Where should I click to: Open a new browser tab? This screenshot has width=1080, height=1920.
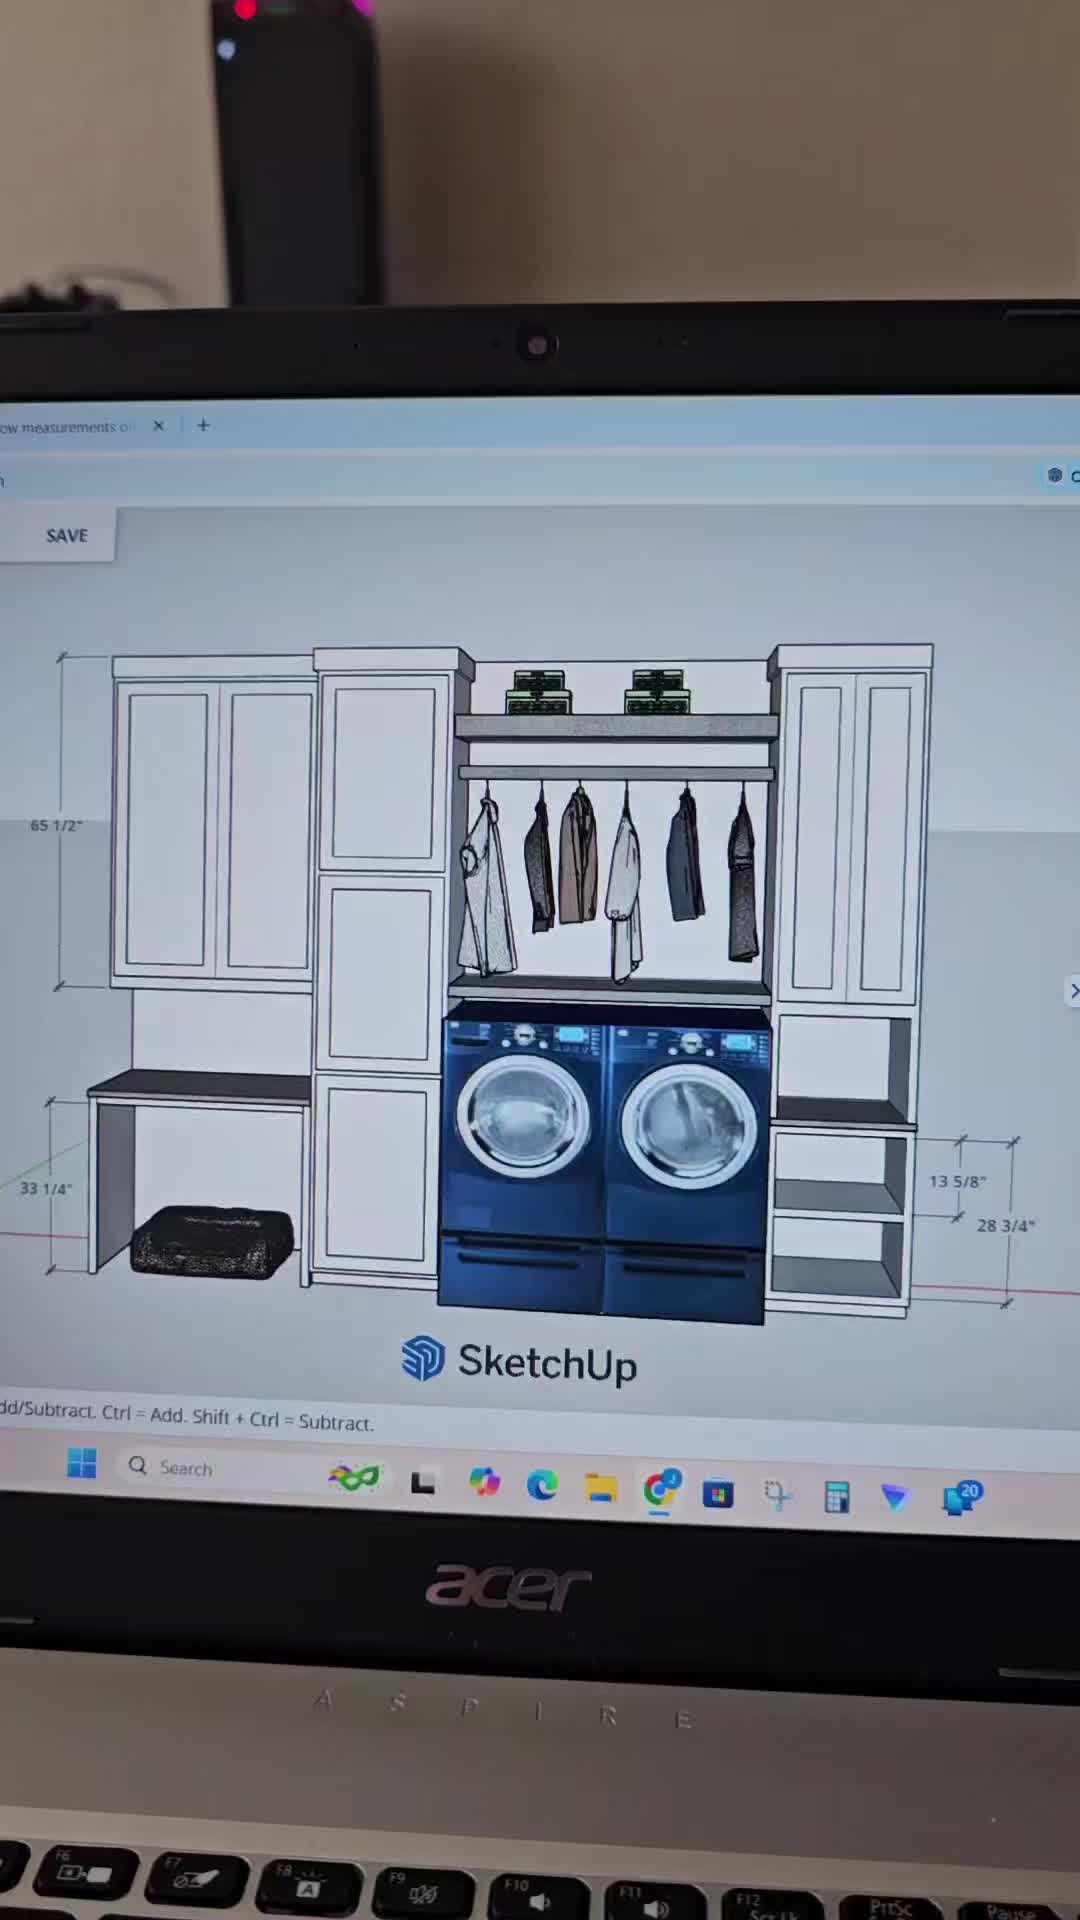(203, 425)
